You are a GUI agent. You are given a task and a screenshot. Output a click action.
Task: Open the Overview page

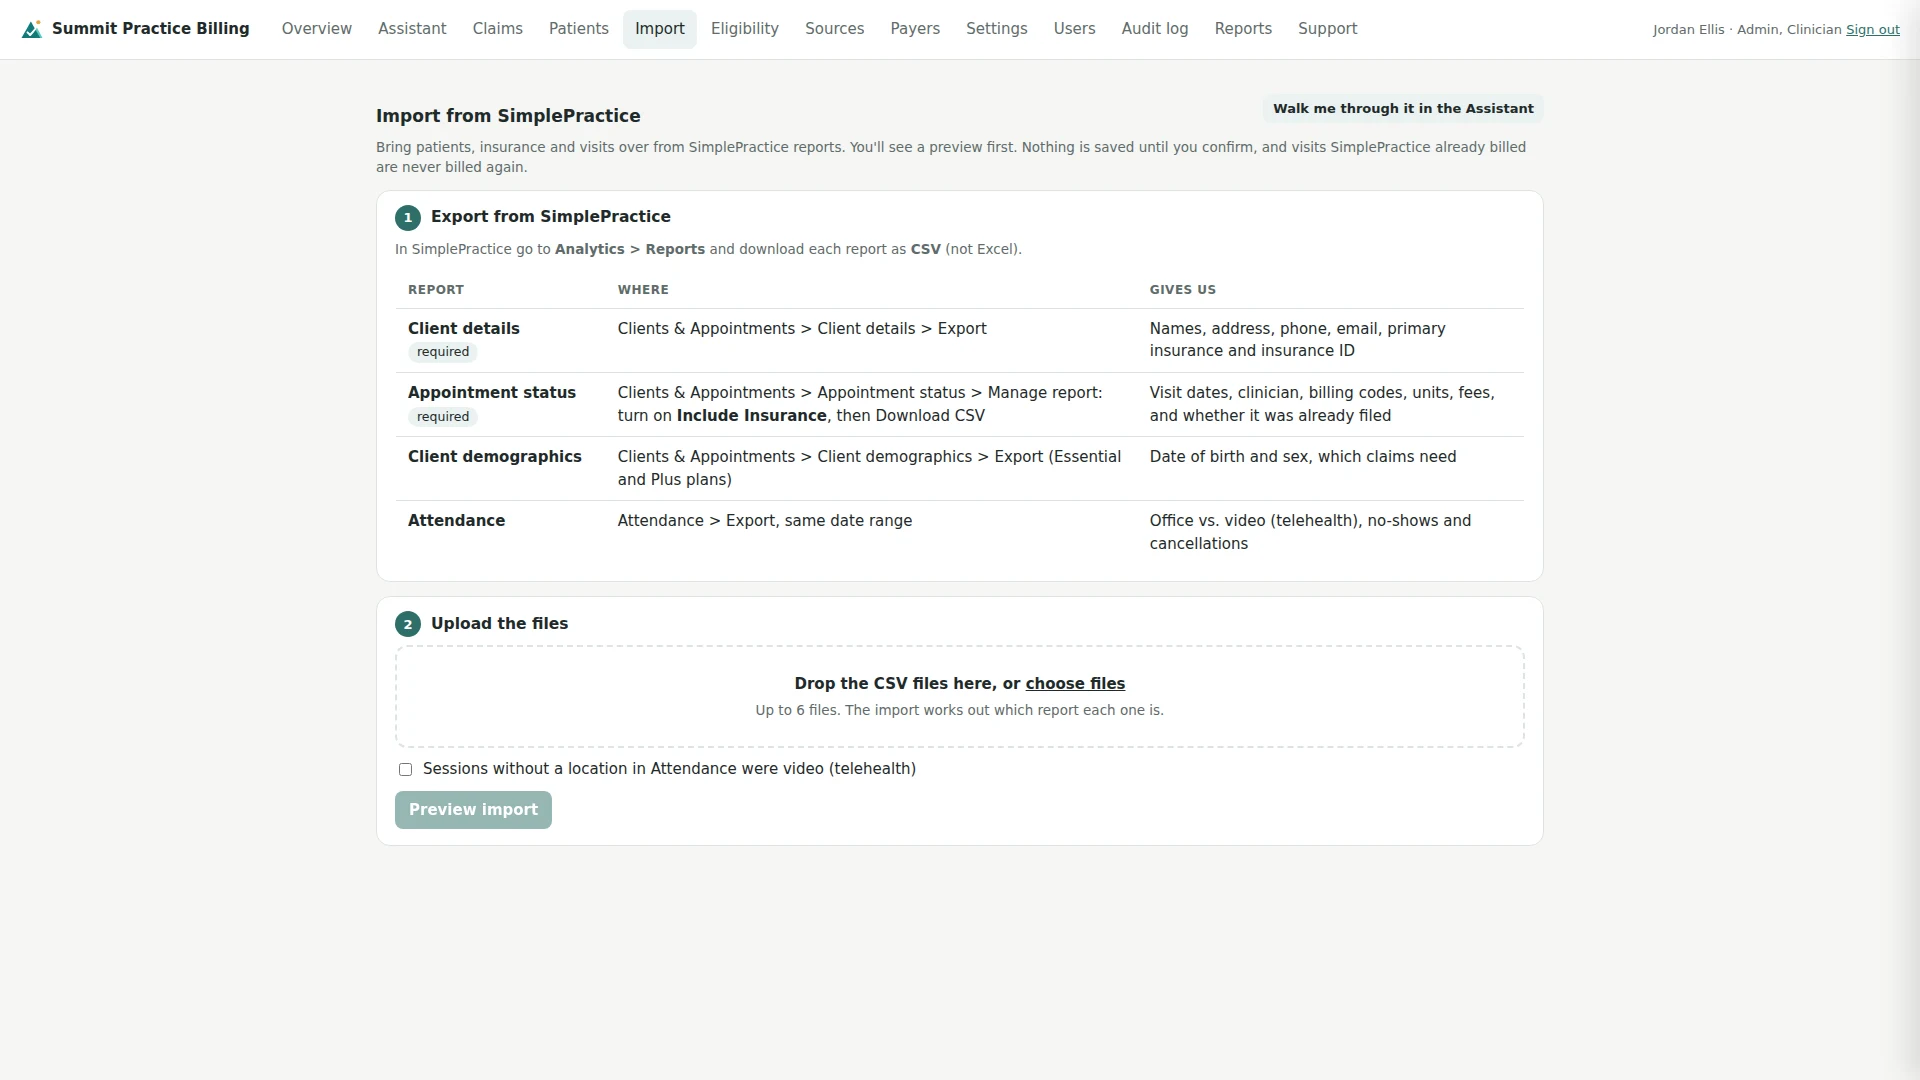click(x=317, y=29)
